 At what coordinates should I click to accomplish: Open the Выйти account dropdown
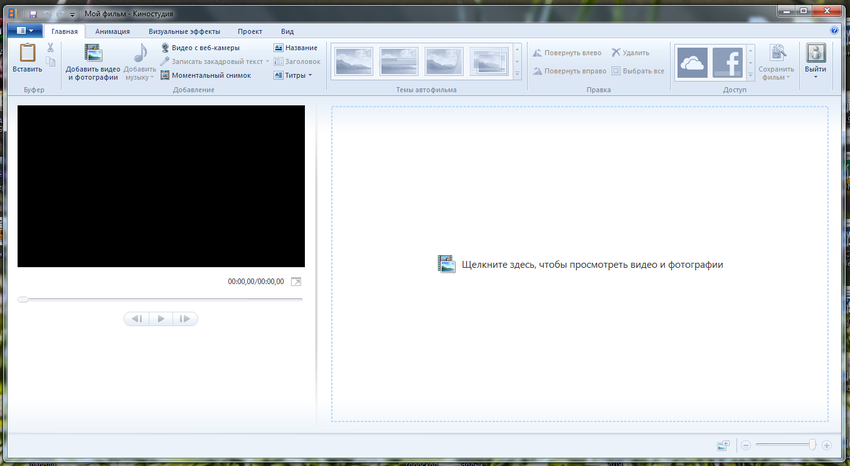pyautogui.click(x=816, y=76)
